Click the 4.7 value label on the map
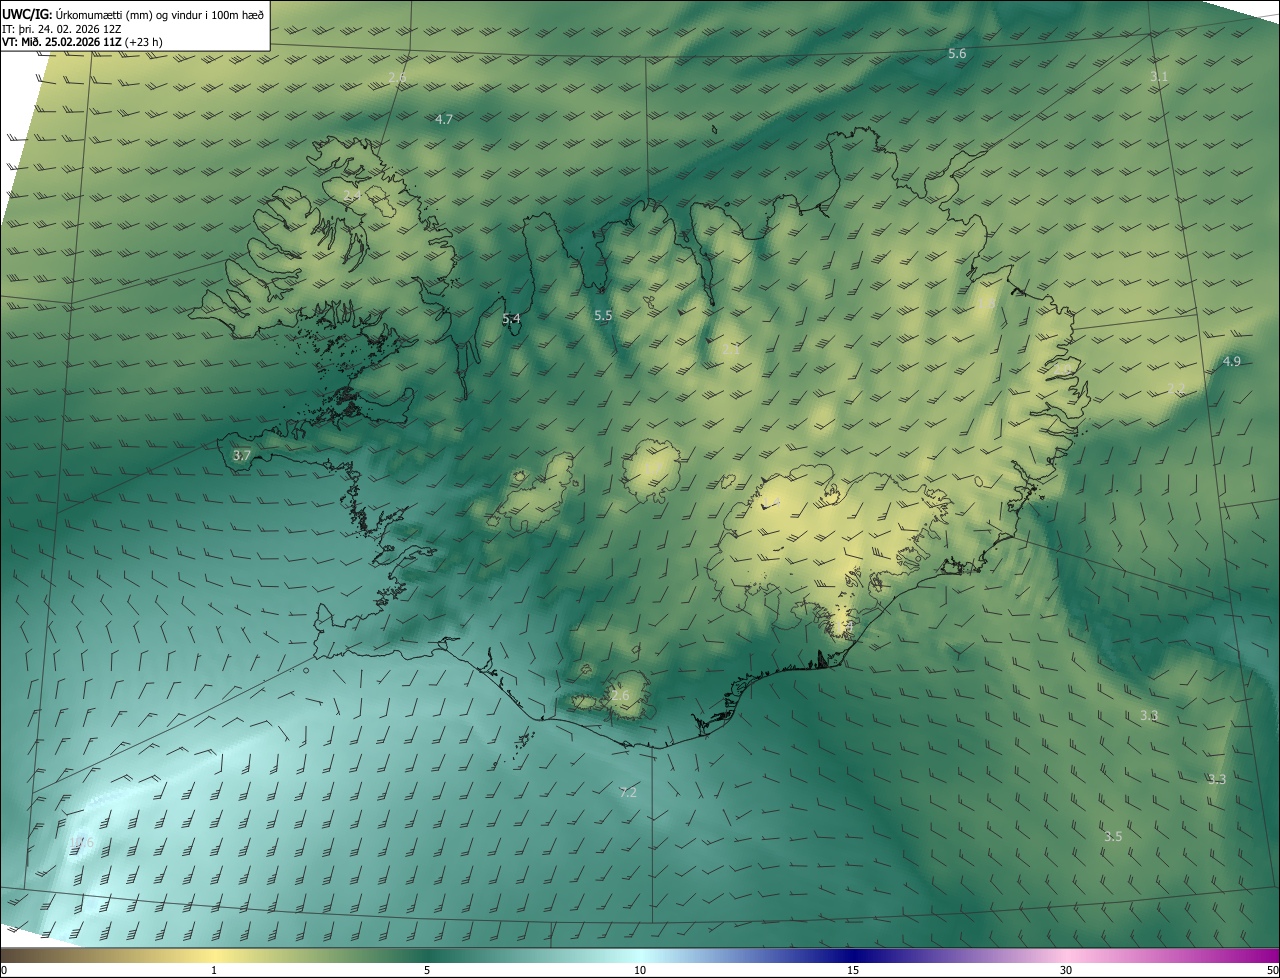The height and width of the screenshot is (978, 1280). pyautogui.click(x=444, y=119)
